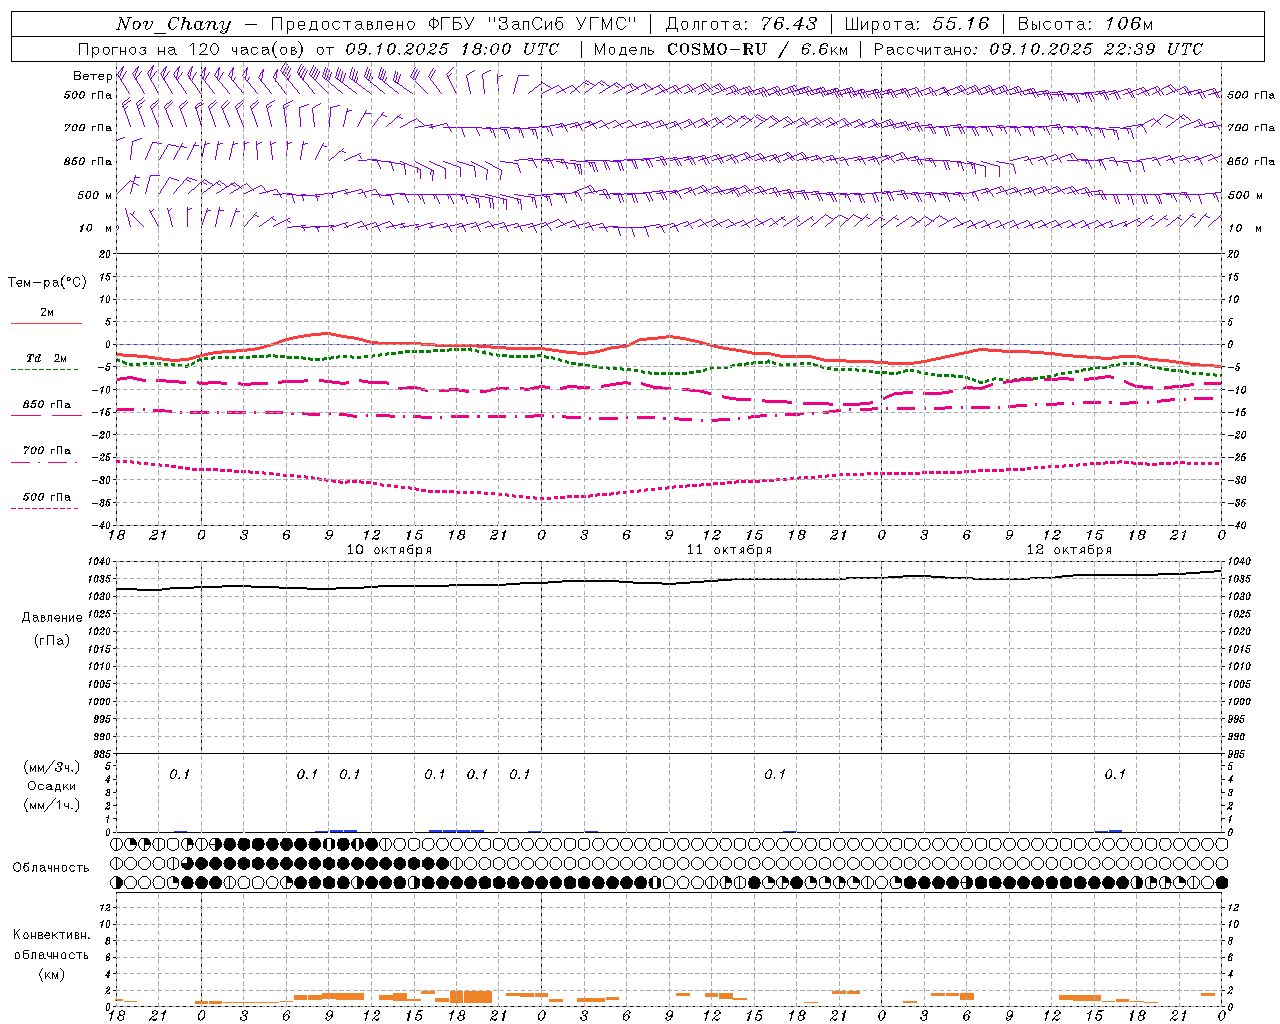Click the 11 октября date label
The height and width of the screenshot is (1024, 1280).
(730, 550)
